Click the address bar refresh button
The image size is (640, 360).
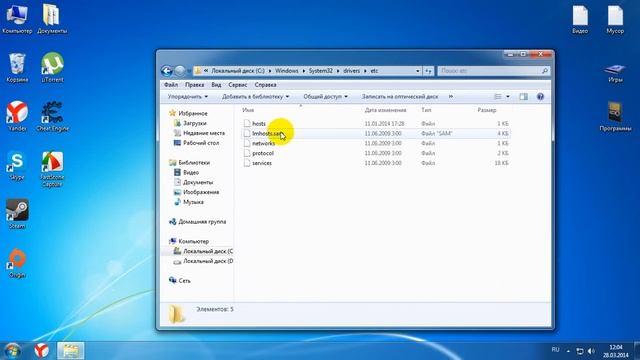point(428,71)
